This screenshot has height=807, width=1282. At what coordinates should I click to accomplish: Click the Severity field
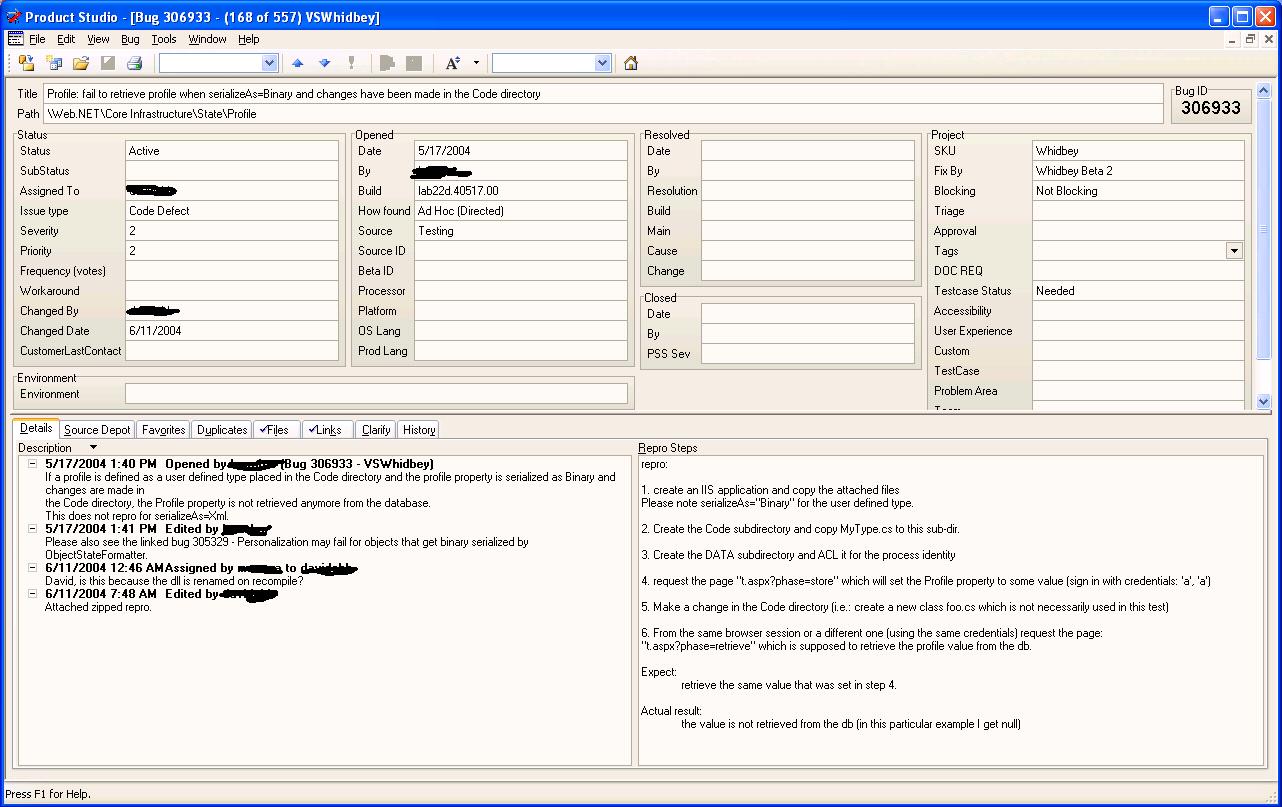click(232, 231)
